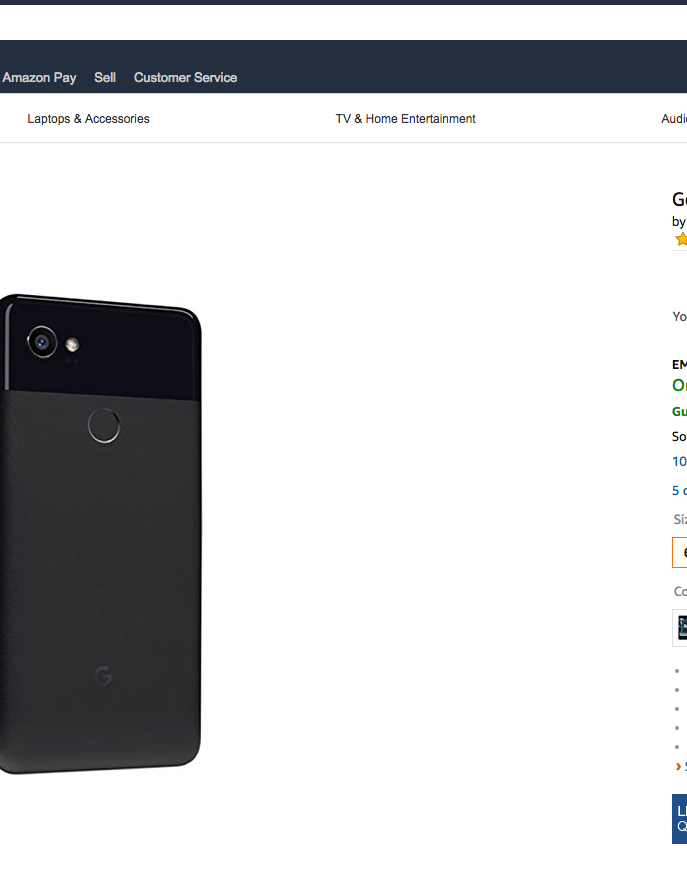This screenshot has height=887, width=687.
Task: Open the blue link starting with "10"
Action: click(679, 461)
